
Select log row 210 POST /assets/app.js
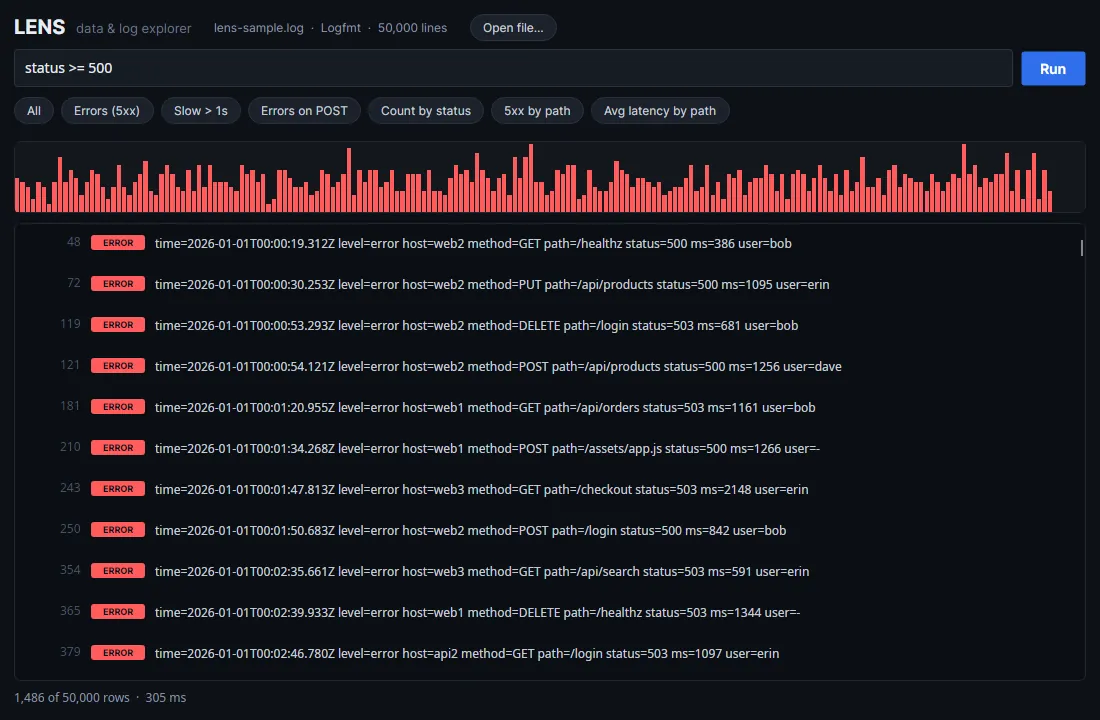coord(549,448)
